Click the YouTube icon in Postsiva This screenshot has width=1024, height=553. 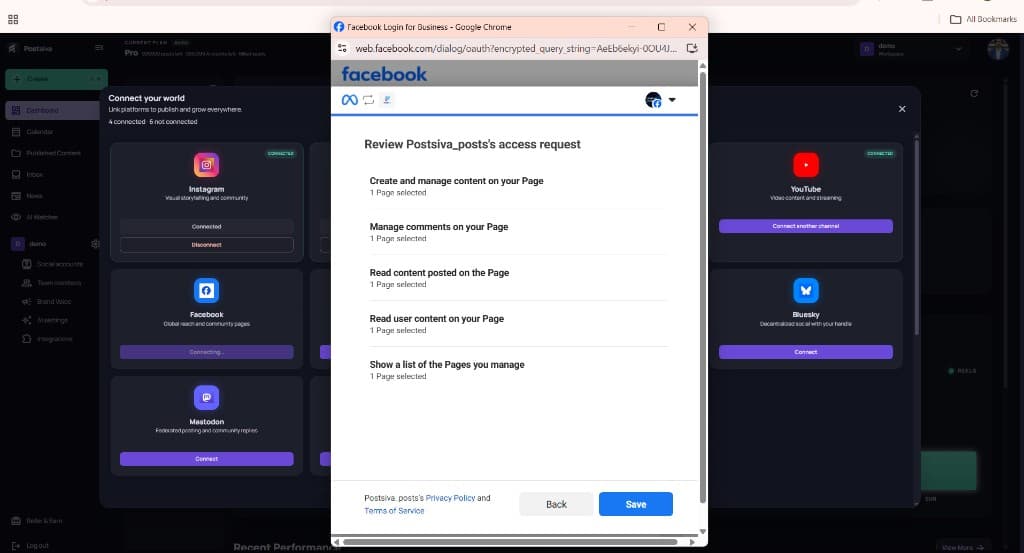point(806,165)
